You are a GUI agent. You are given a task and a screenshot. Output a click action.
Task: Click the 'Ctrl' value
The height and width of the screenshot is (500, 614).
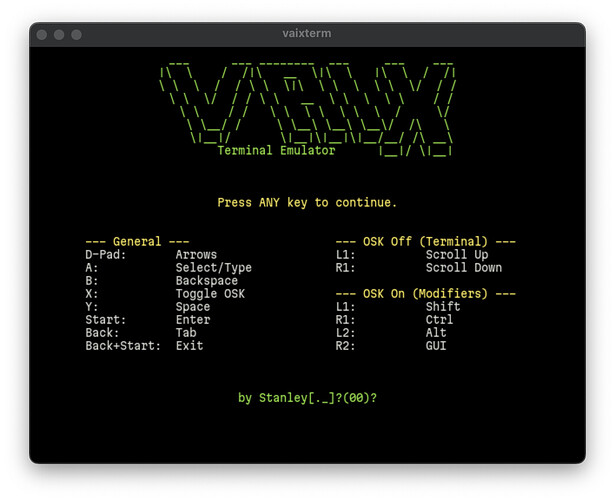439,319
